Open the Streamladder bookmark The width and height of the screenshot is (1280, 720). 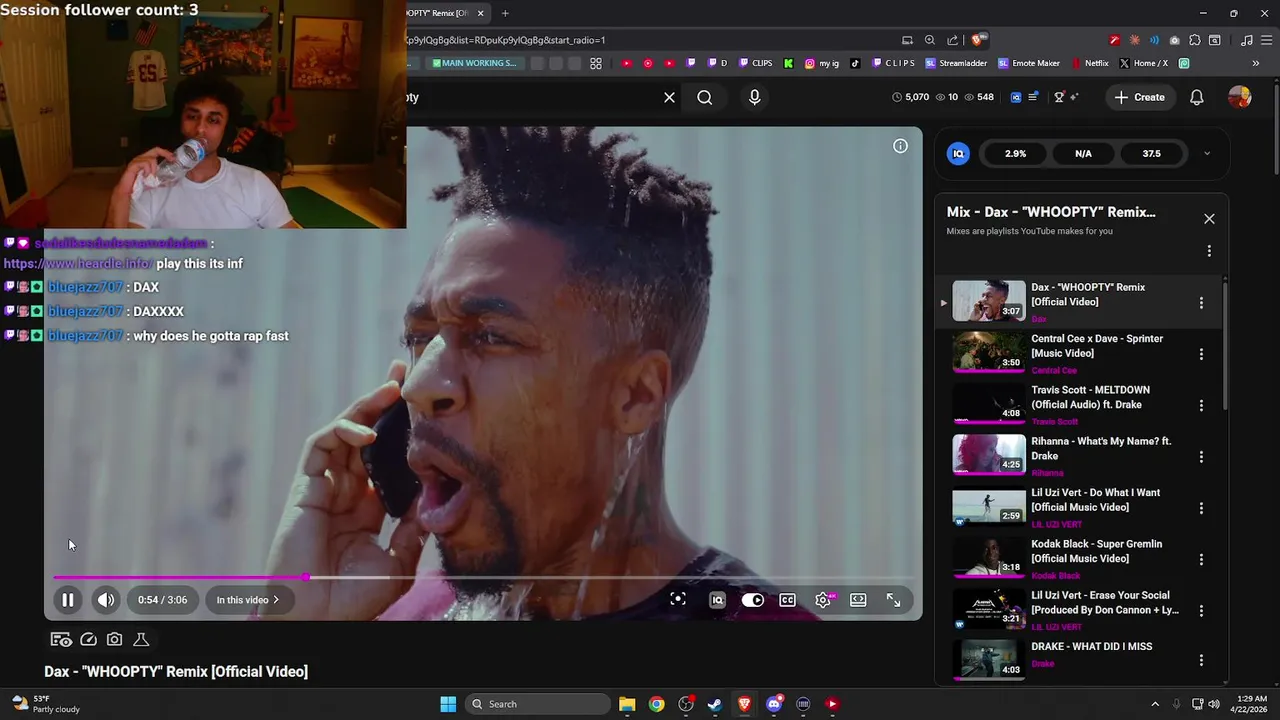point(956,63)
